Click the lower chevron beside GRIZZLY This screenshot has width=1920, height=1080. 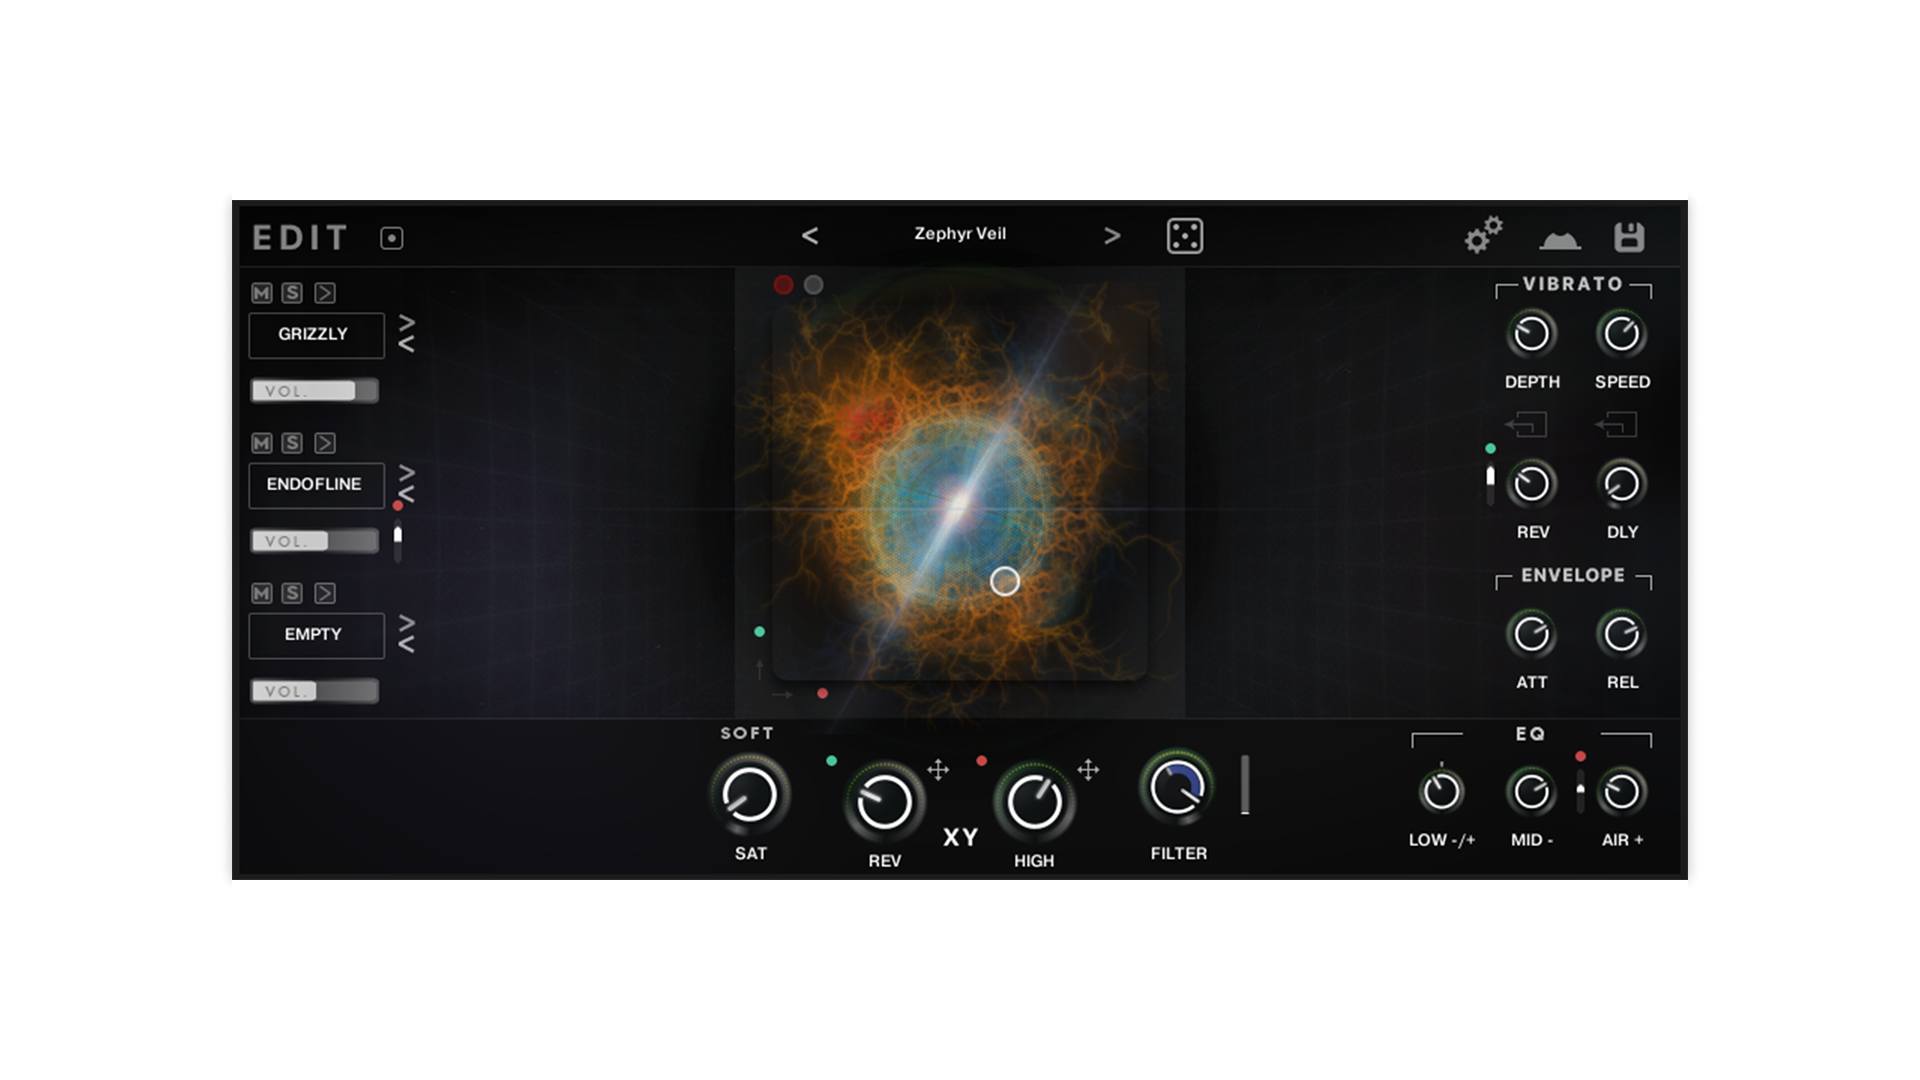point(407,344)
